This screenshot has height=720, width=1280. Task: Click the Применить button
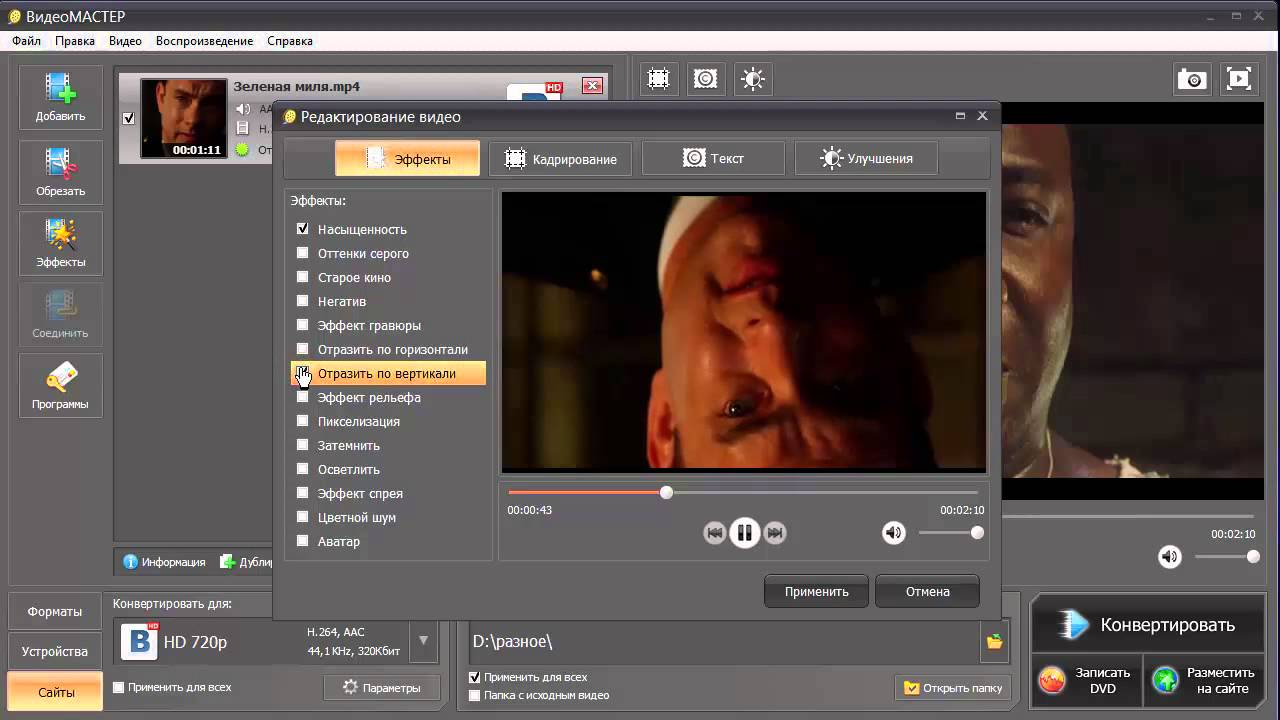pyautogui.click(x=817, y=591)
